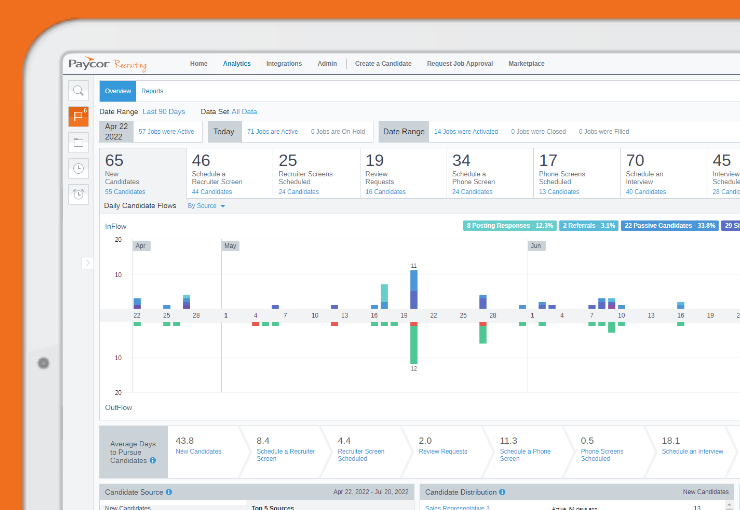Open 14 Jobs were Activated link

click(466, 132)
